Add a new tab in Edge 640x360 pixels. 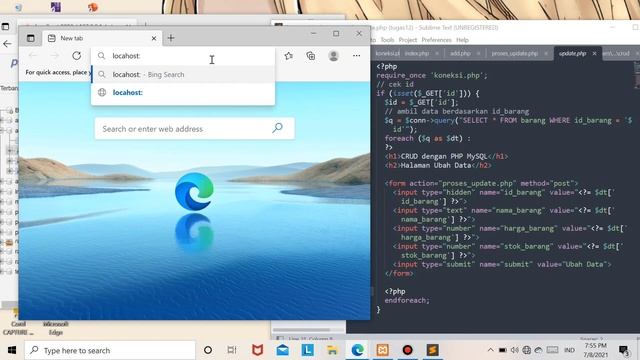coord(171,38)
